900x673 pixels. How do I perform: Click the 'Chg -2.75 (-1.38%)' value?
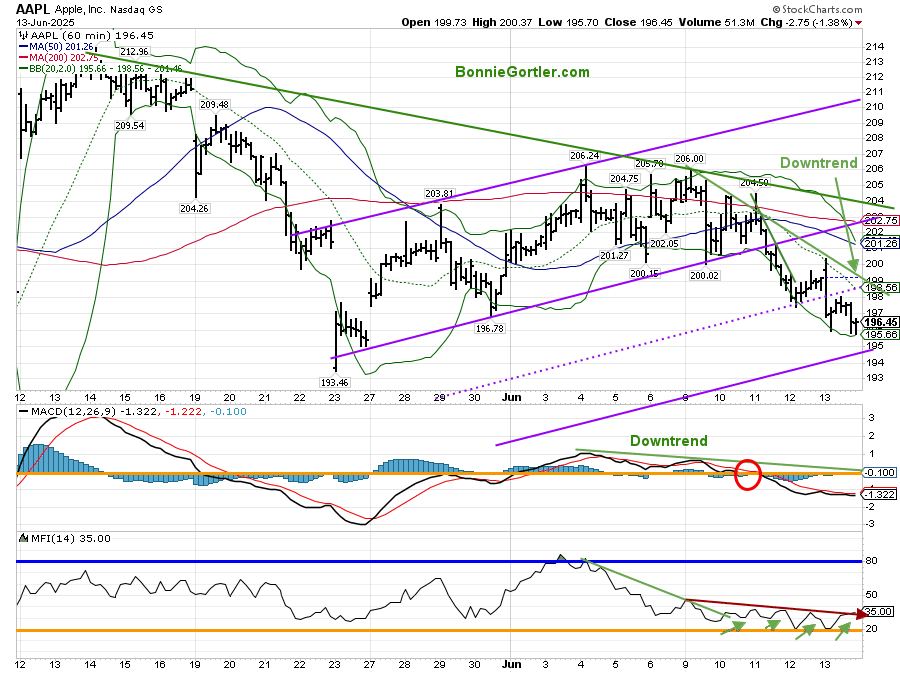click(806, 22)
